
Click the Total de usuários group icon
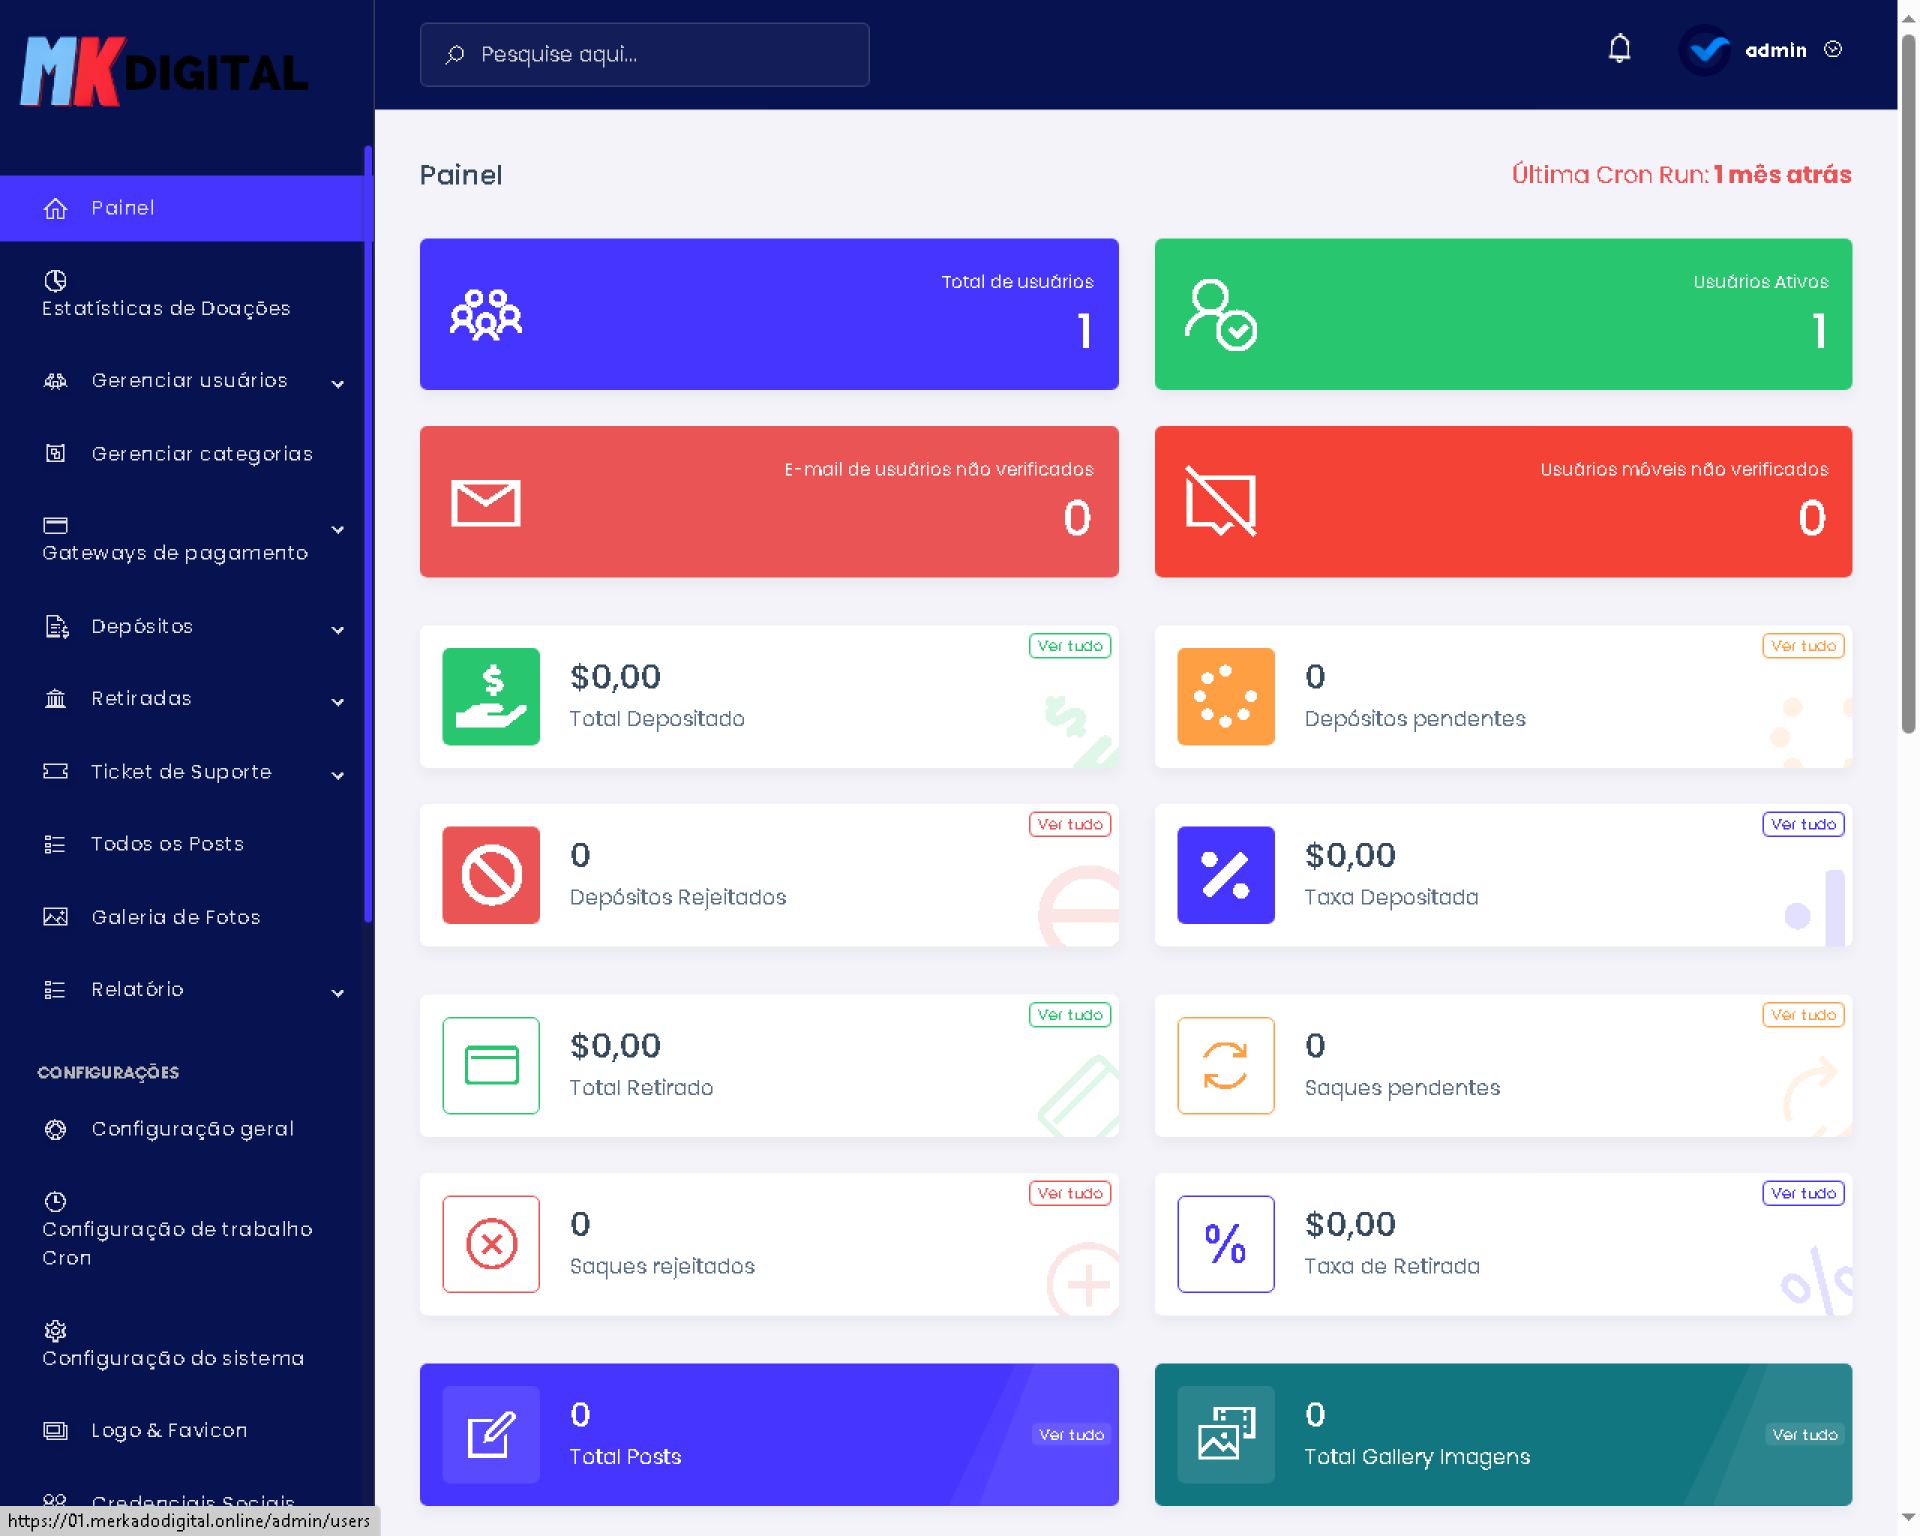[x=486, y=314]
